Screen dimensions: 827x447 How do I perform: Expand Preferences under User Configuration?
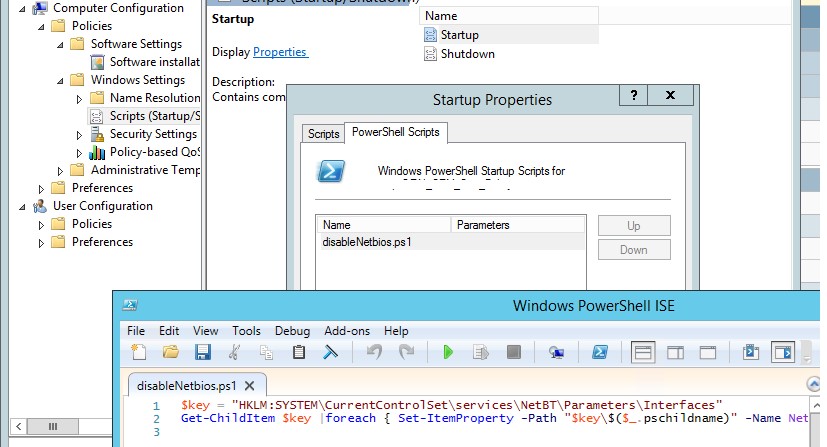pos(41,243)
